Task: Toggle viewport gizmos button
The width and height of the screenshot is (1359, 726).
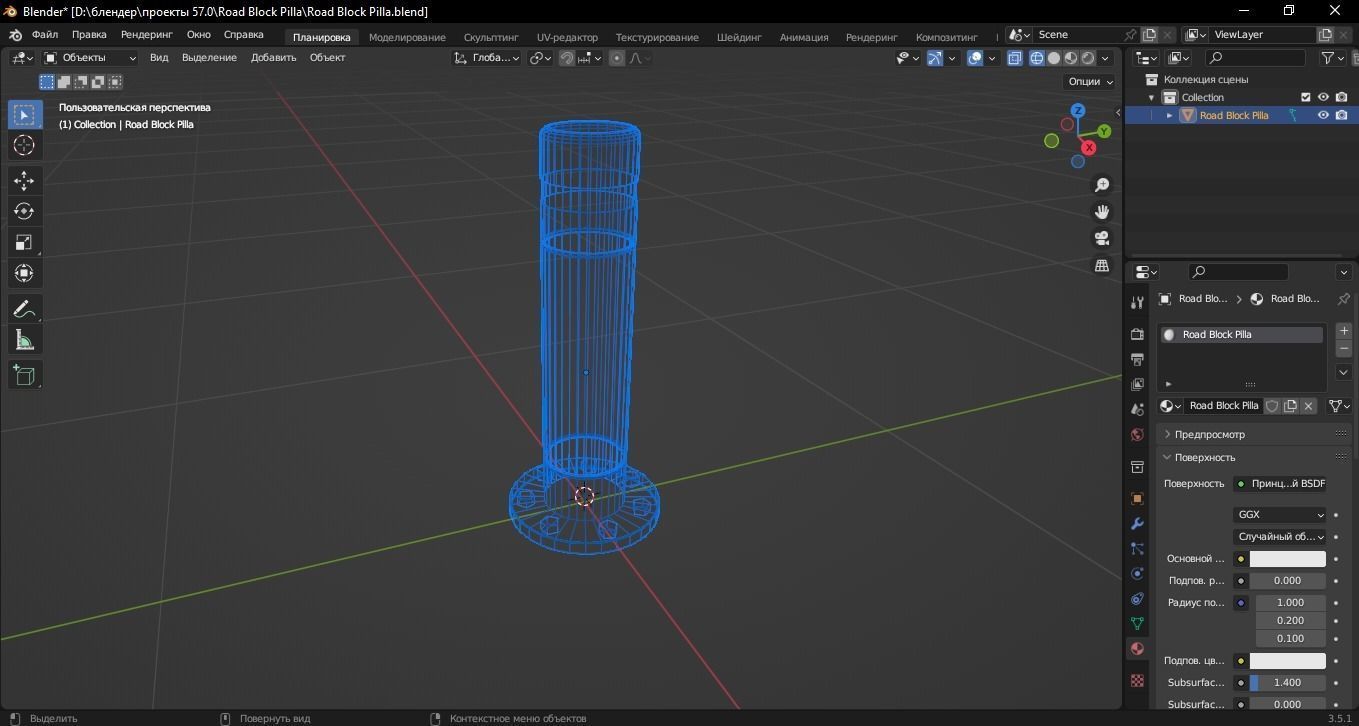Action: 935,58
